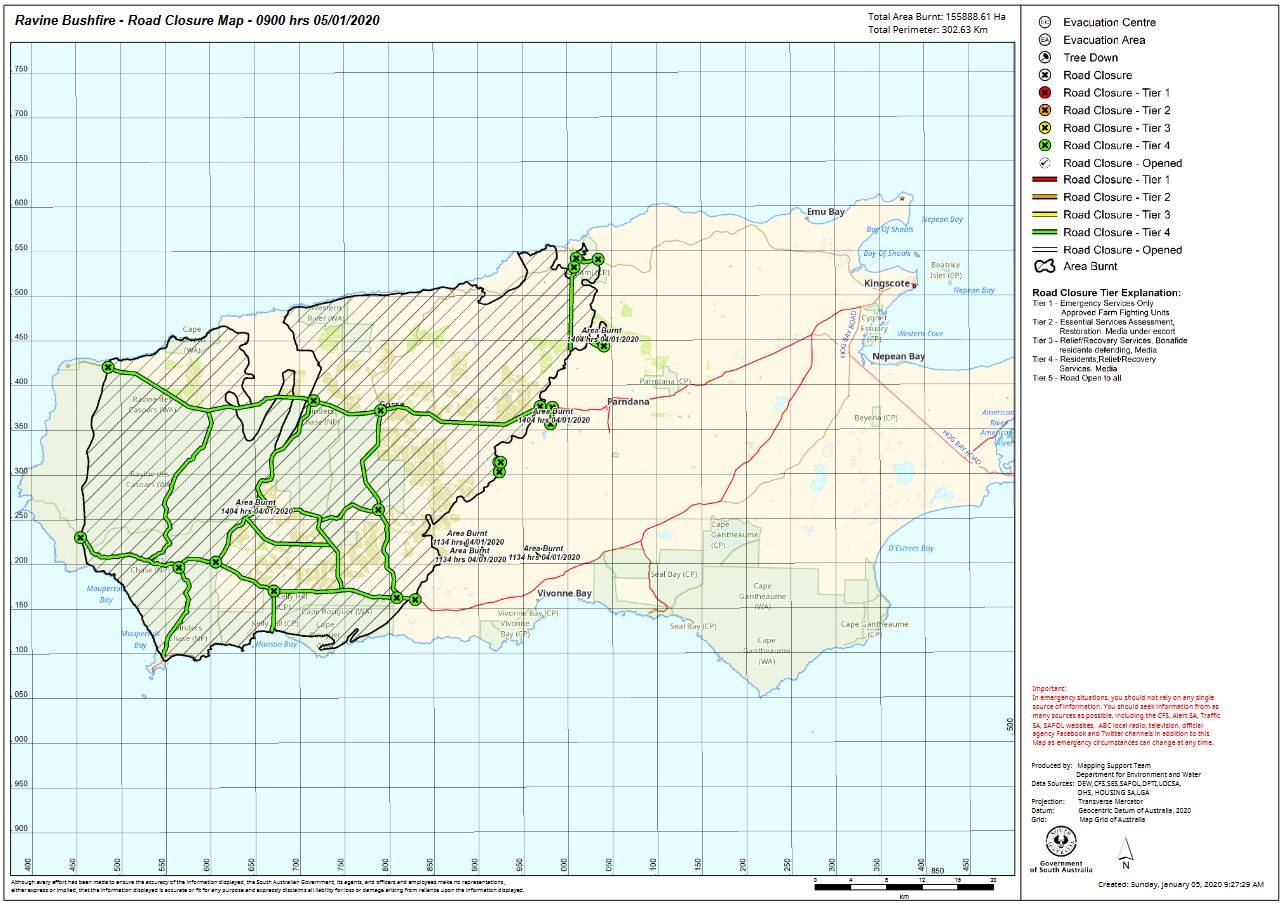1284x905 pixels.
Task: Click the 'Total Perimeter: 302.63 Km' text
Action: tap(928, 30)
